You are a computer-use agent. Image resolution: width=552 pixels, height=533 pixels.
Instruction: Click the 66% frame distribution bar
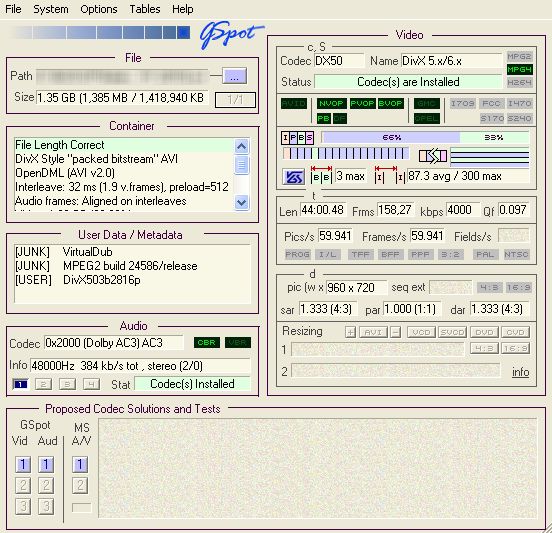391,137
